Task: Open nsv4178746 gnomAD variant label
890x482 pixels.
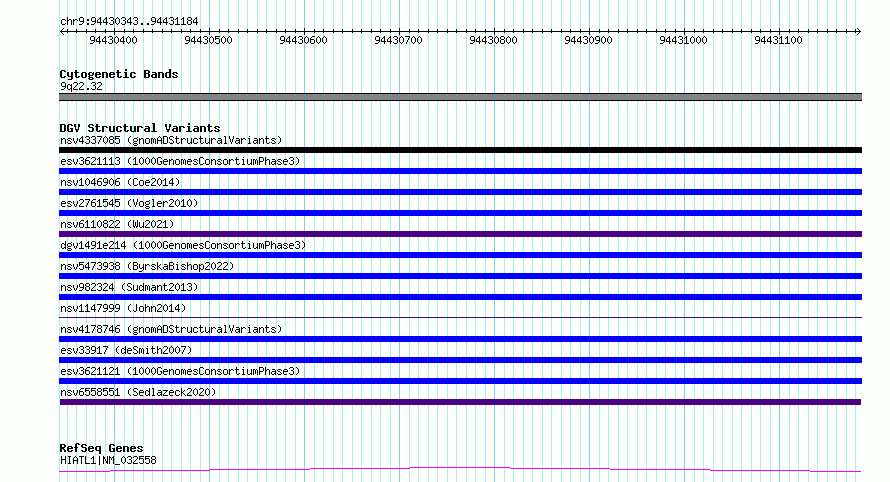Action: pos(171,329)
